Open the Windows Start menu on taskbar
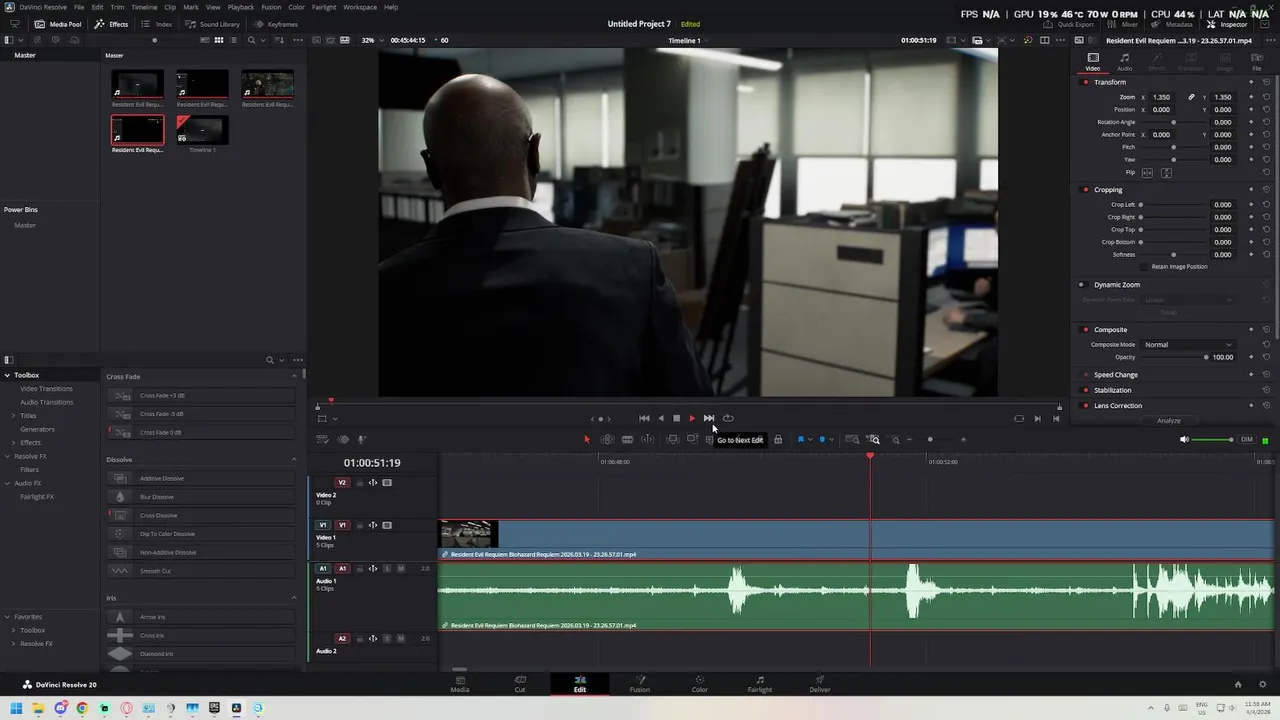This screenshot has height=720, width=1280. pyautogui.click(x=16, y=708)
